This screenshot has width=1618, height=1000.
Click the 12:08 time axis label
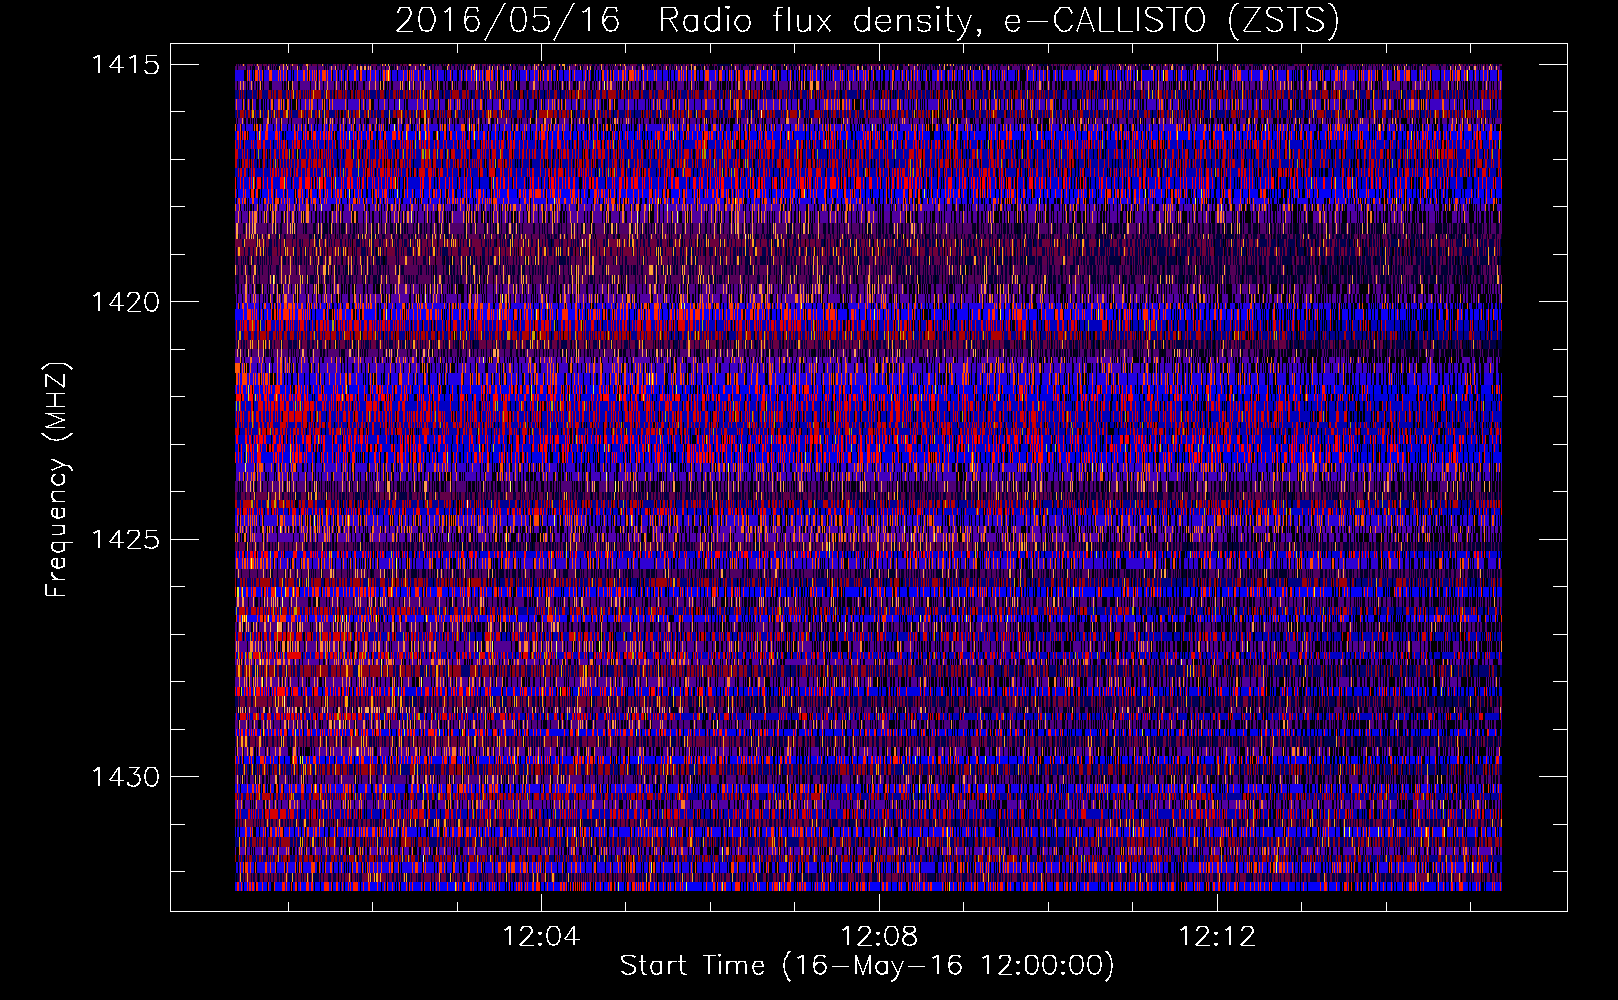pyautogui.click(x=879, y=937)
